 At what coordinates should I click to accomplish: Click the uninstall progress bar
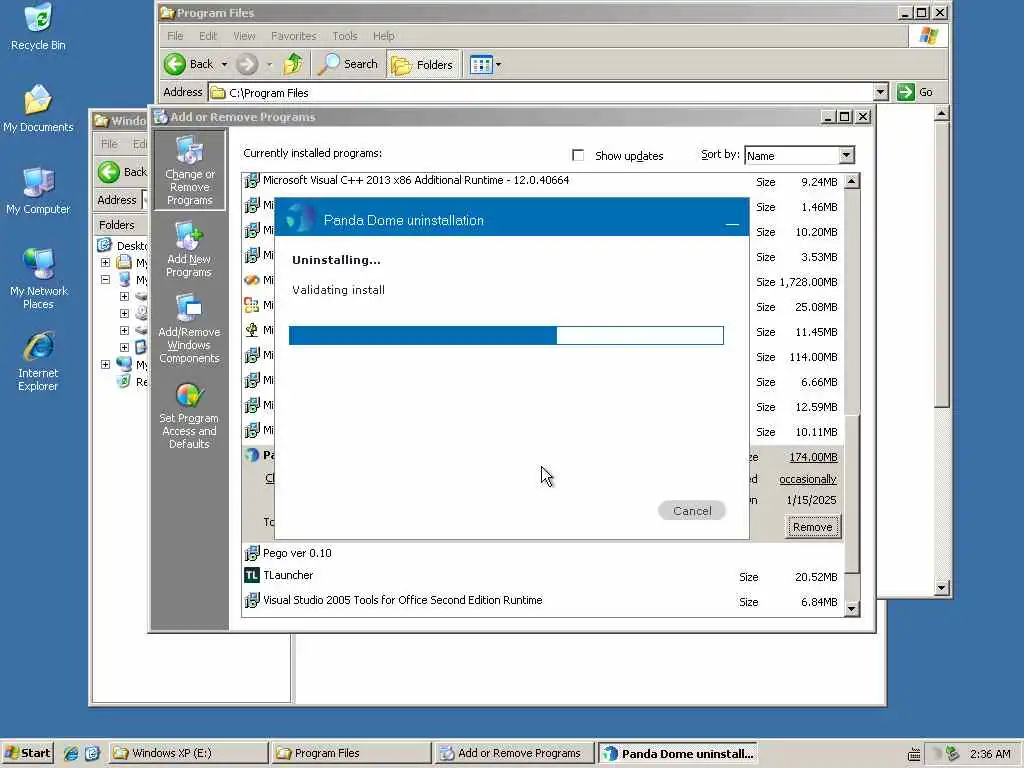[506, 335]
